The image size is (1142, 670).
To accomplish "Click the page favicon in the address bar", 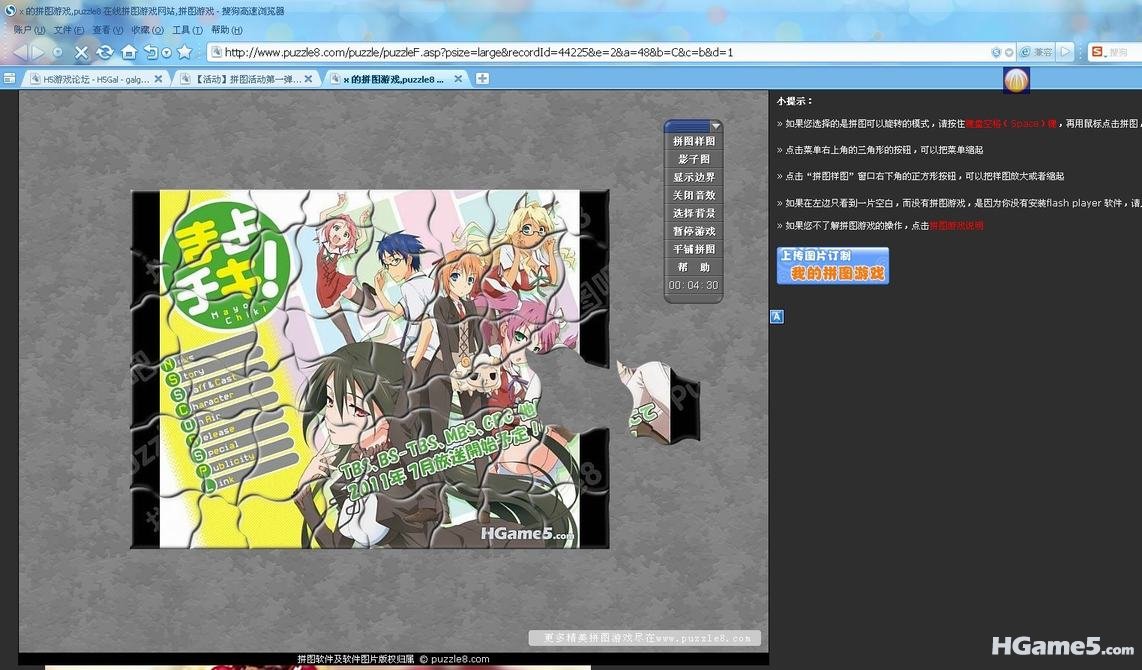I will click(x=216, y=52).
